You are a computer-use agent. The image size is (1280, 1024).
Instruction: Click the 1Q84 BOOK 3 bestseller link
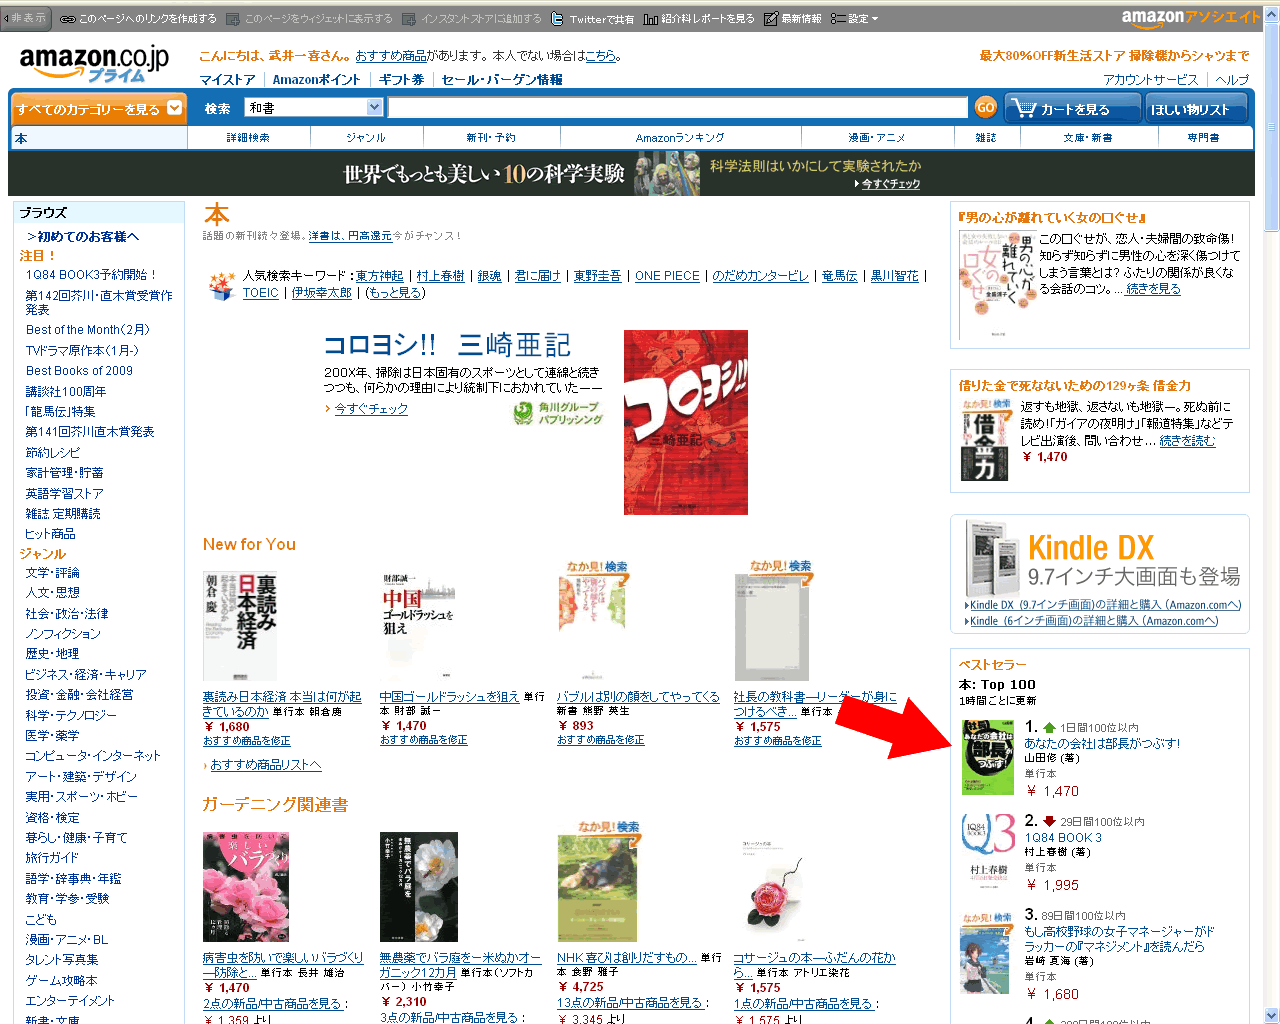(1062, 838)
